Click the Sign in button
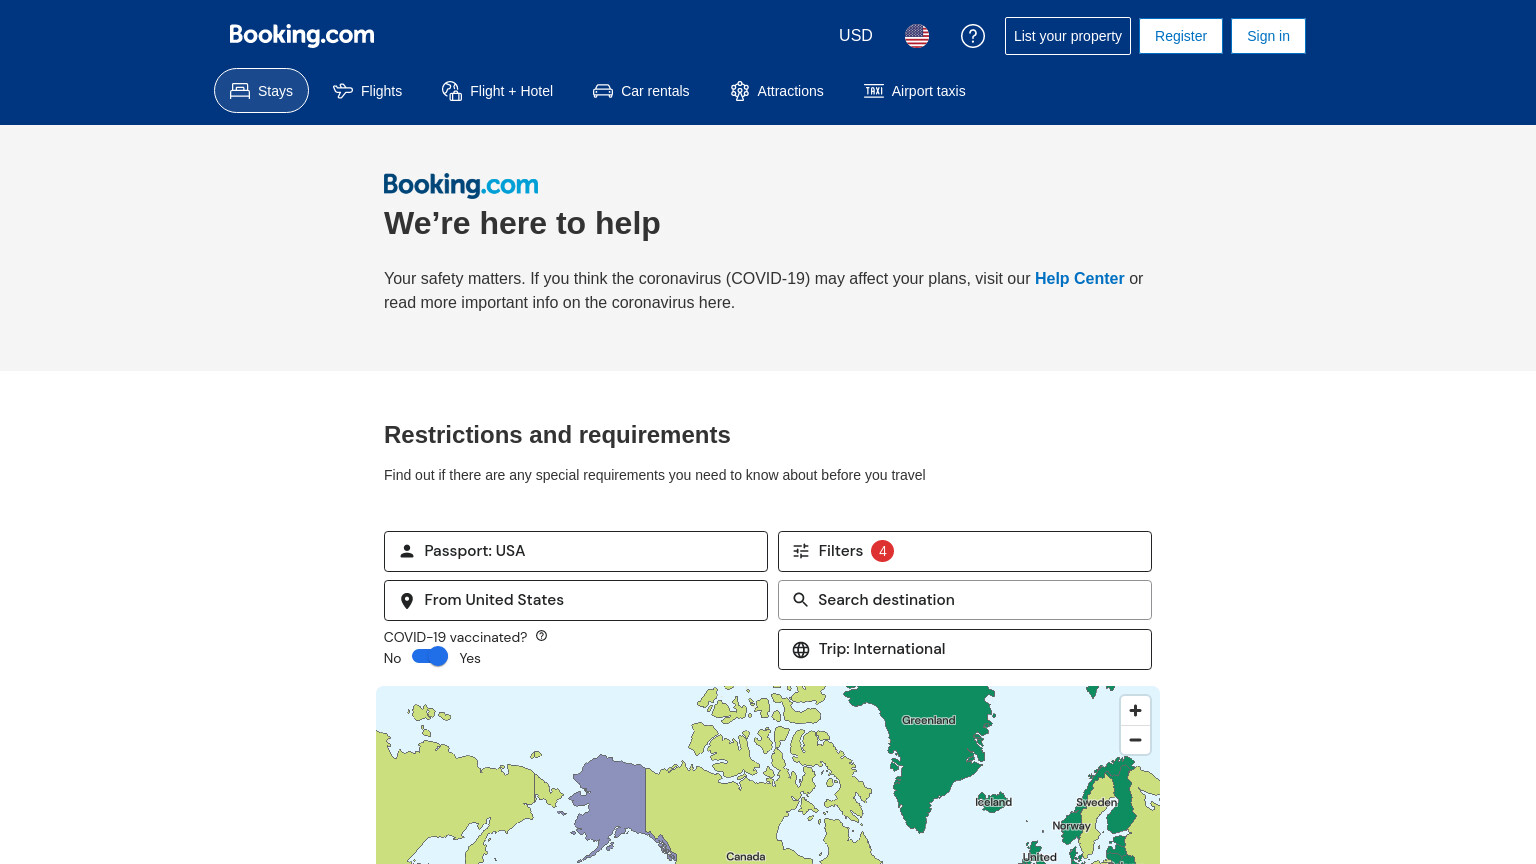 point(1268,36)
